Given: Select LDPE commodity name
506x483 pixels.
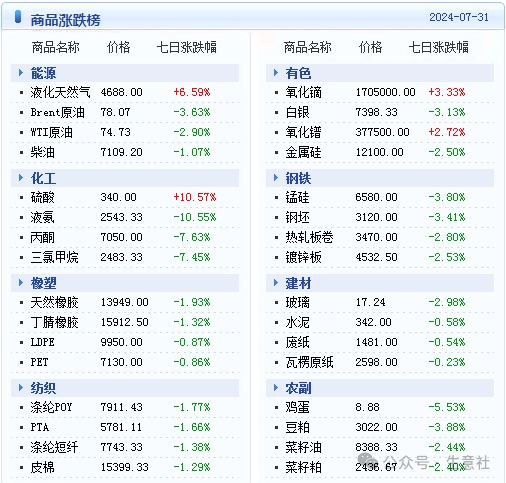Looking at the screenshot, I should click(x=42, y=342).
